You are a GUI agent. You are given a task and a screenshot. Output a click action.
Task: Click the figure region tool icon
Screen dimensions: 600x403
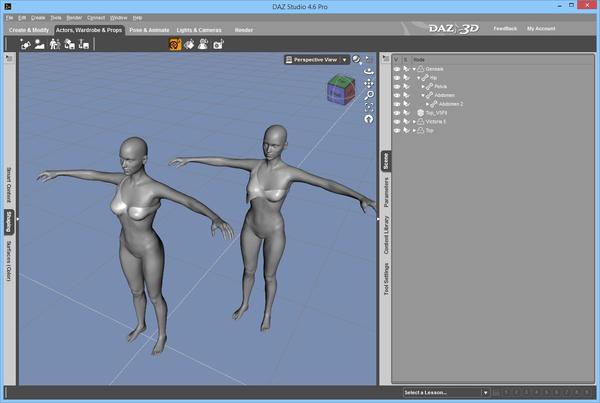coord(203,44)
